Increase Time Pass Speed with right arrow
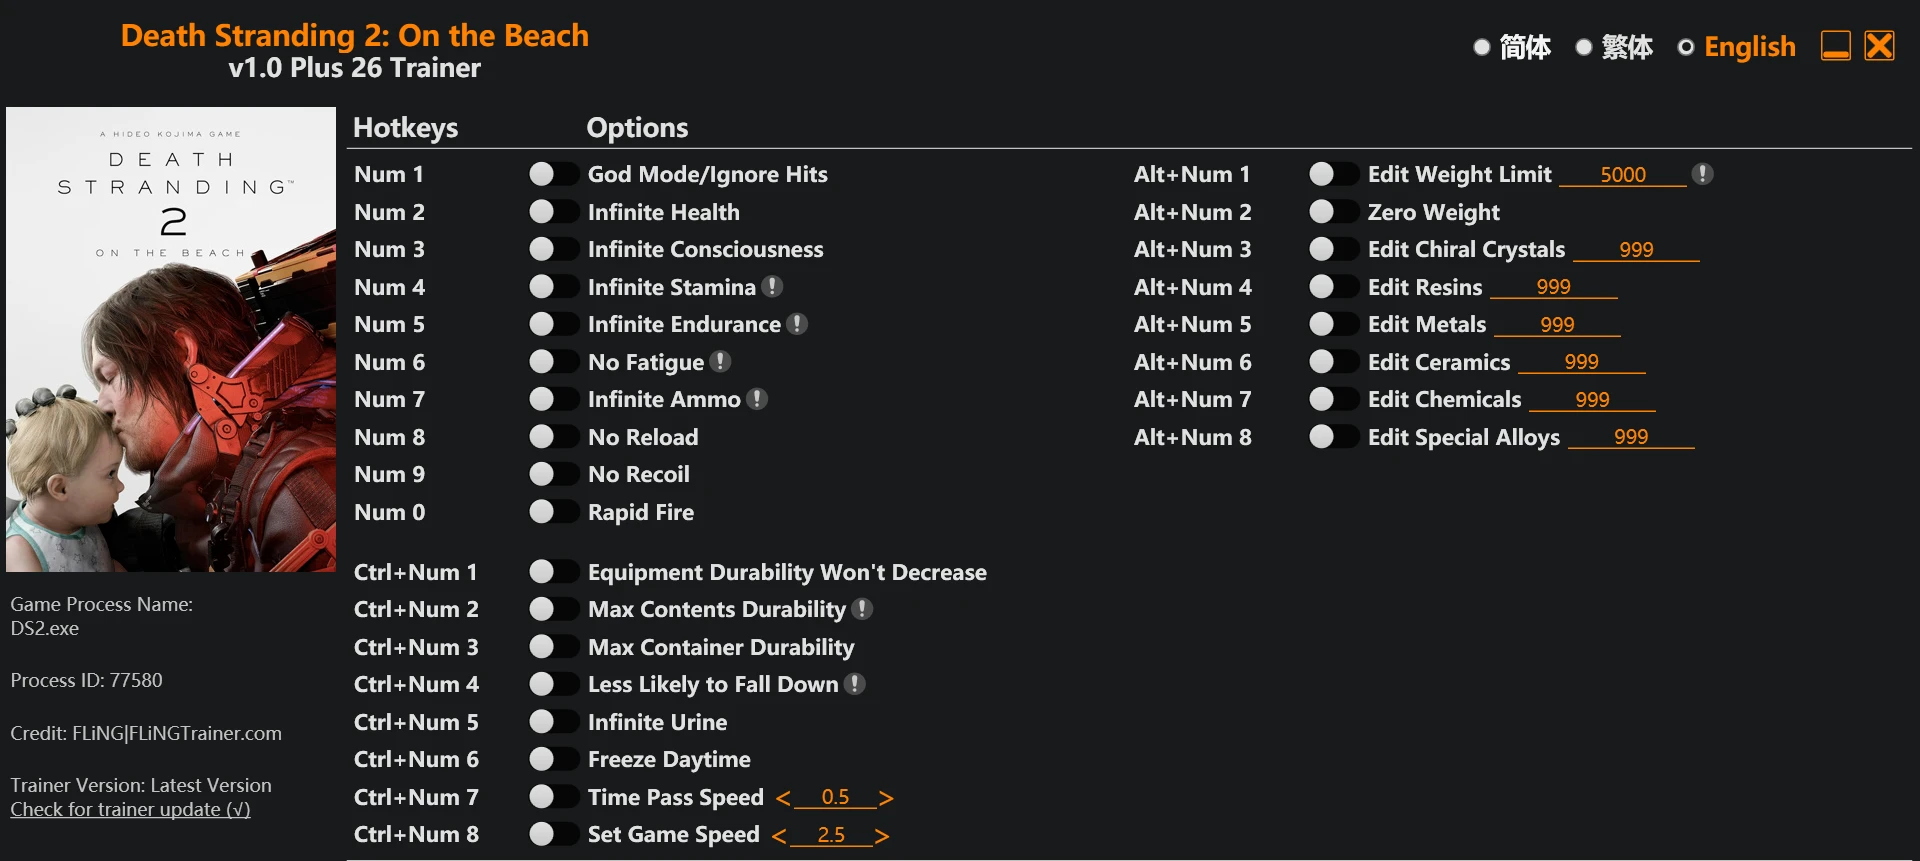The width and height of the screenshot is (1920, 861). [886, 798]
